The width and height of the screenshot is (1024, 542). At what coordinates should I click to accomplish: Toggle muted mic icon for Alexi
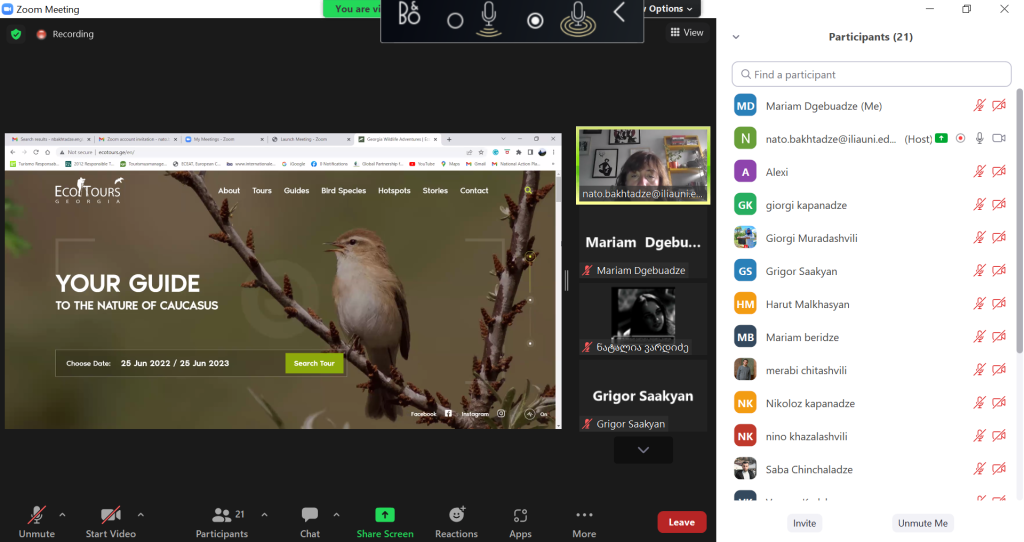coord(980,172)
